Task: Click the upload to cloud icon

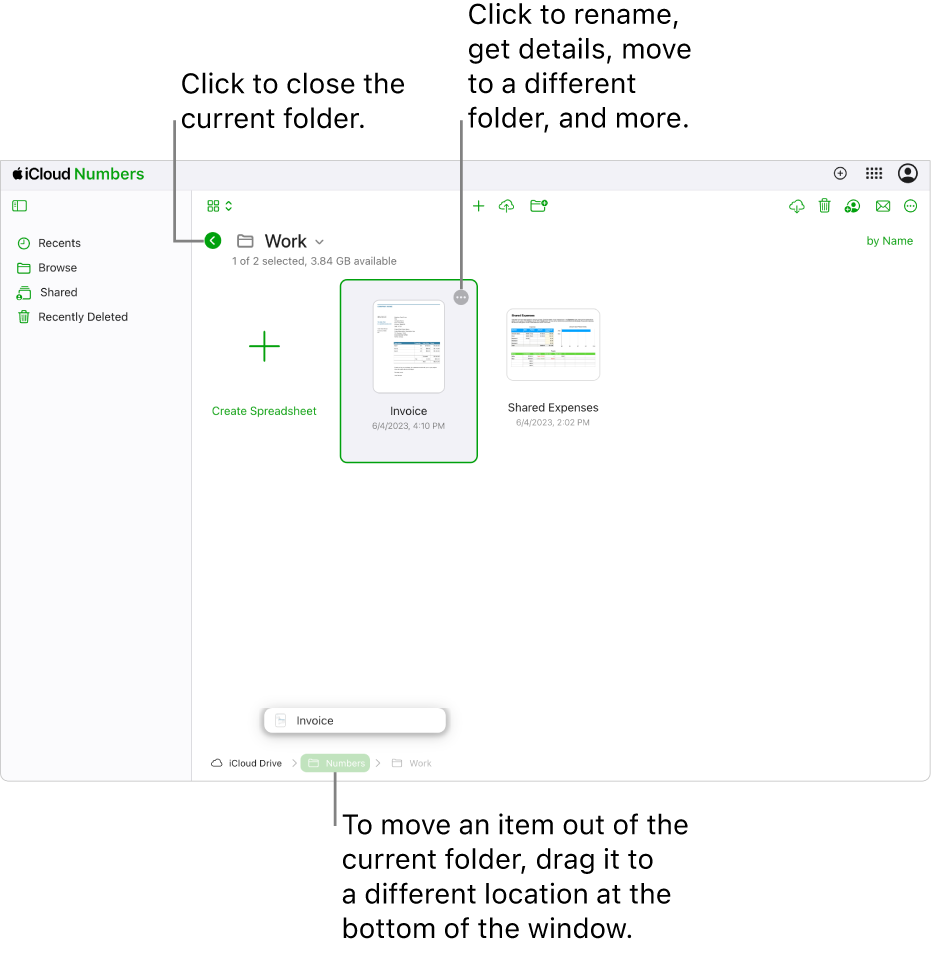Action: pos(507,206)
